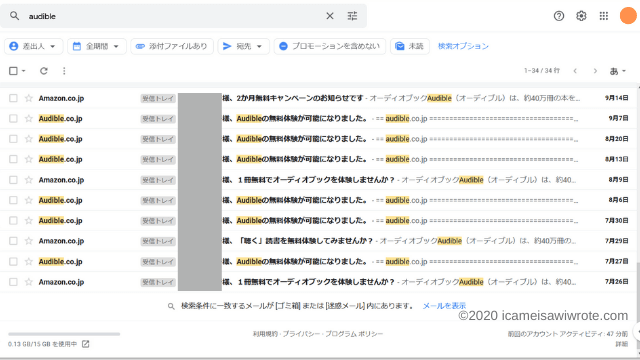Select the 8月20日 email checkbox
This screenshot has height=360, width=640.
click(x=13, y=139)
